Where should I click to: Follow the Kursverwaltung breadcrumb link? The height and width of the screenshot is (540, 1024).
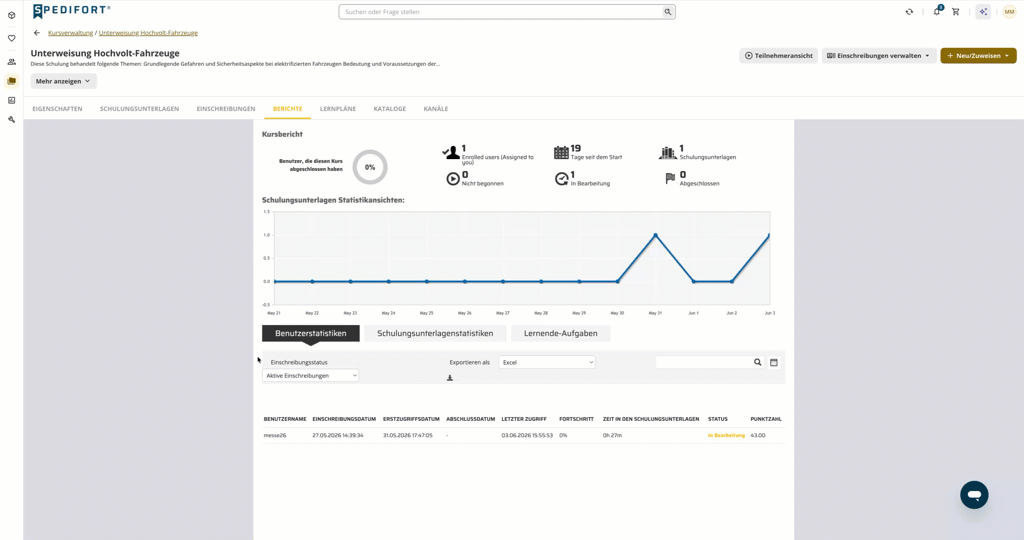pos(71,33)
